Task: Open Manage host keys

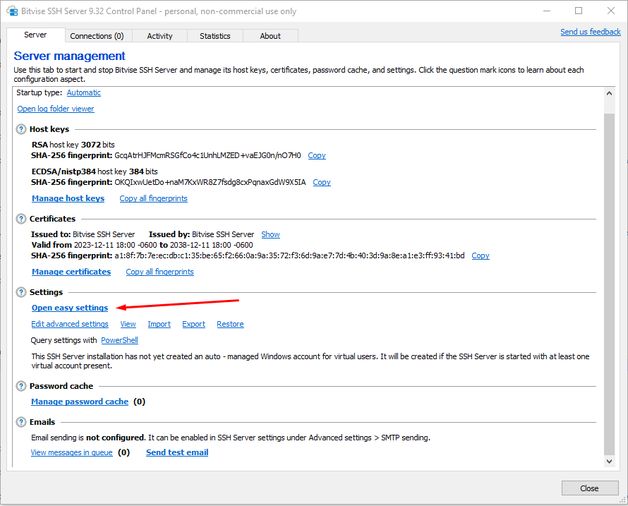Action: (x=68, y=199)
